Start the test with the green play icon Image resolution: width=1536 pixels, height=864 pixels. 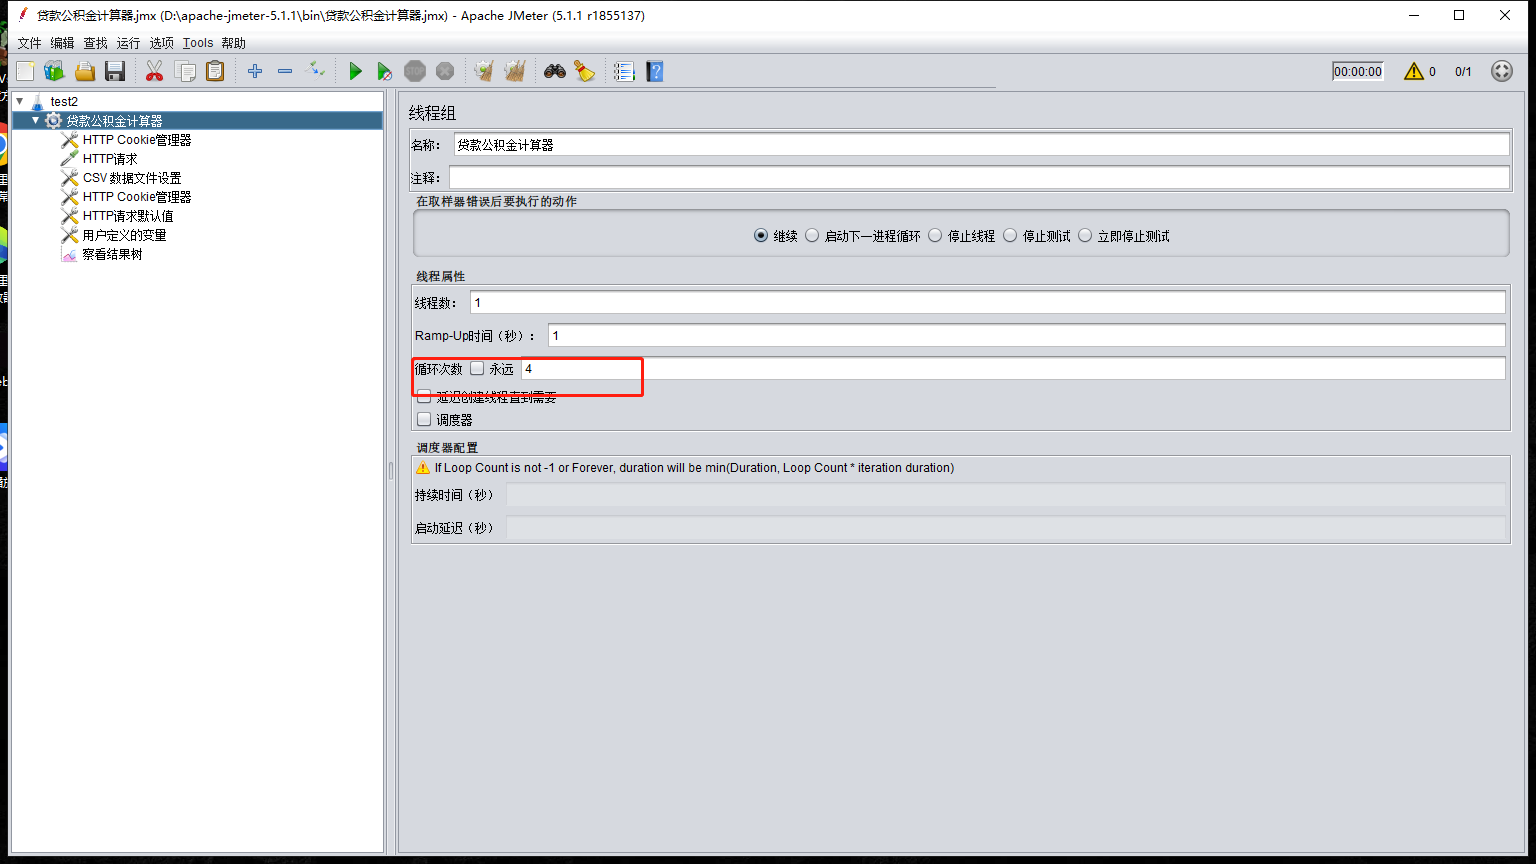[355, 71]
